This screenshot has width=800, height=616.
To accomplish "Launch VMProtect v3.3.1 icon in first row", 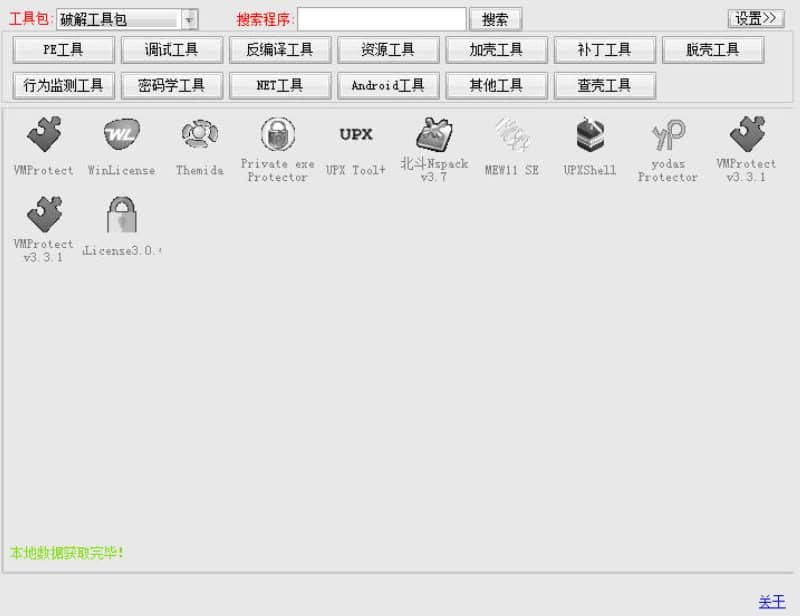I will pyautogui.click(x=746, y=134).
